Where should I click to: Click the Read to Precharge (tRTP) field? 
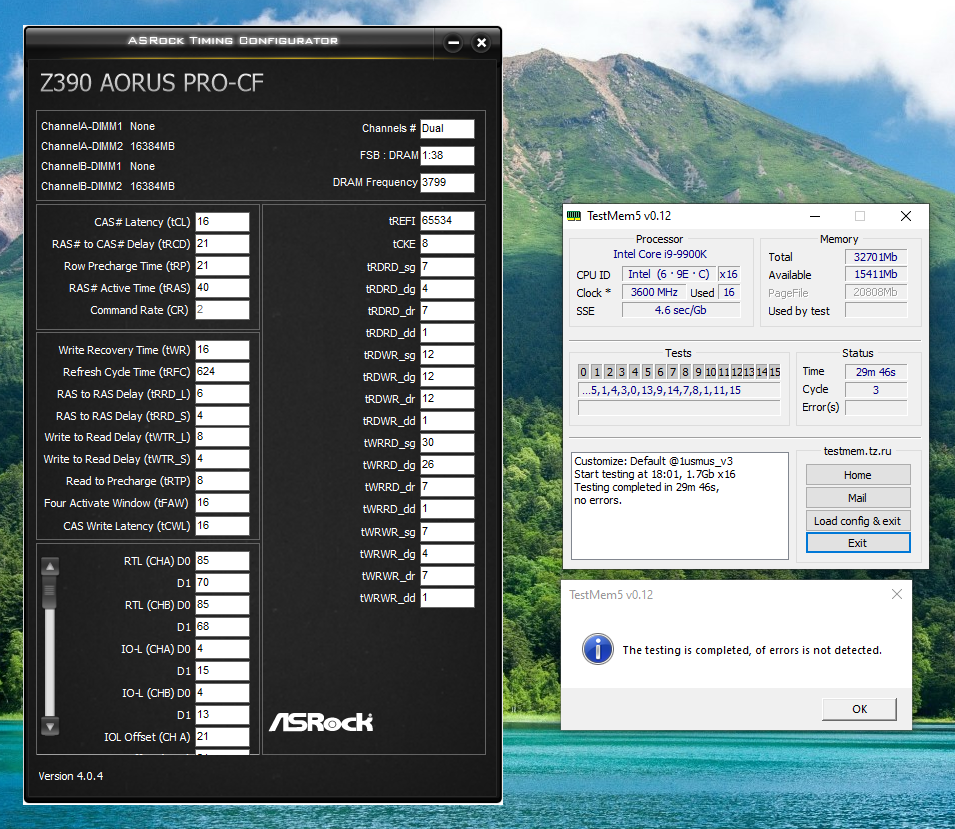pos(222,481)
